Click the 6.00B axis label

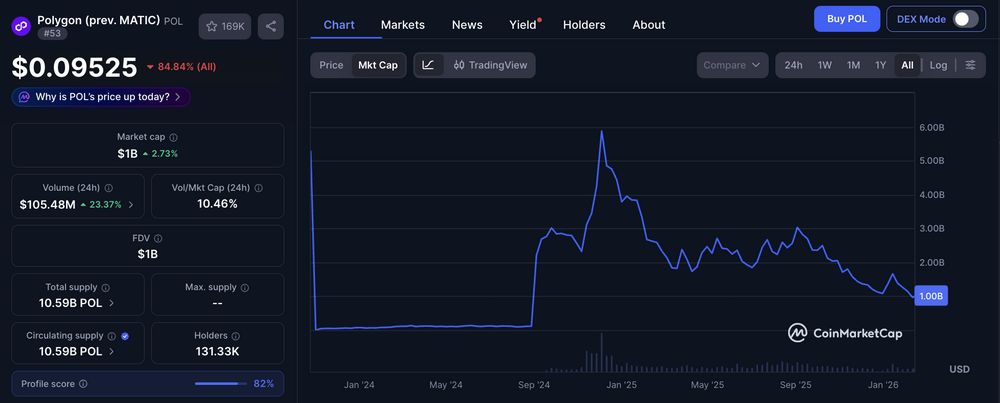click(x=931, y=128)
